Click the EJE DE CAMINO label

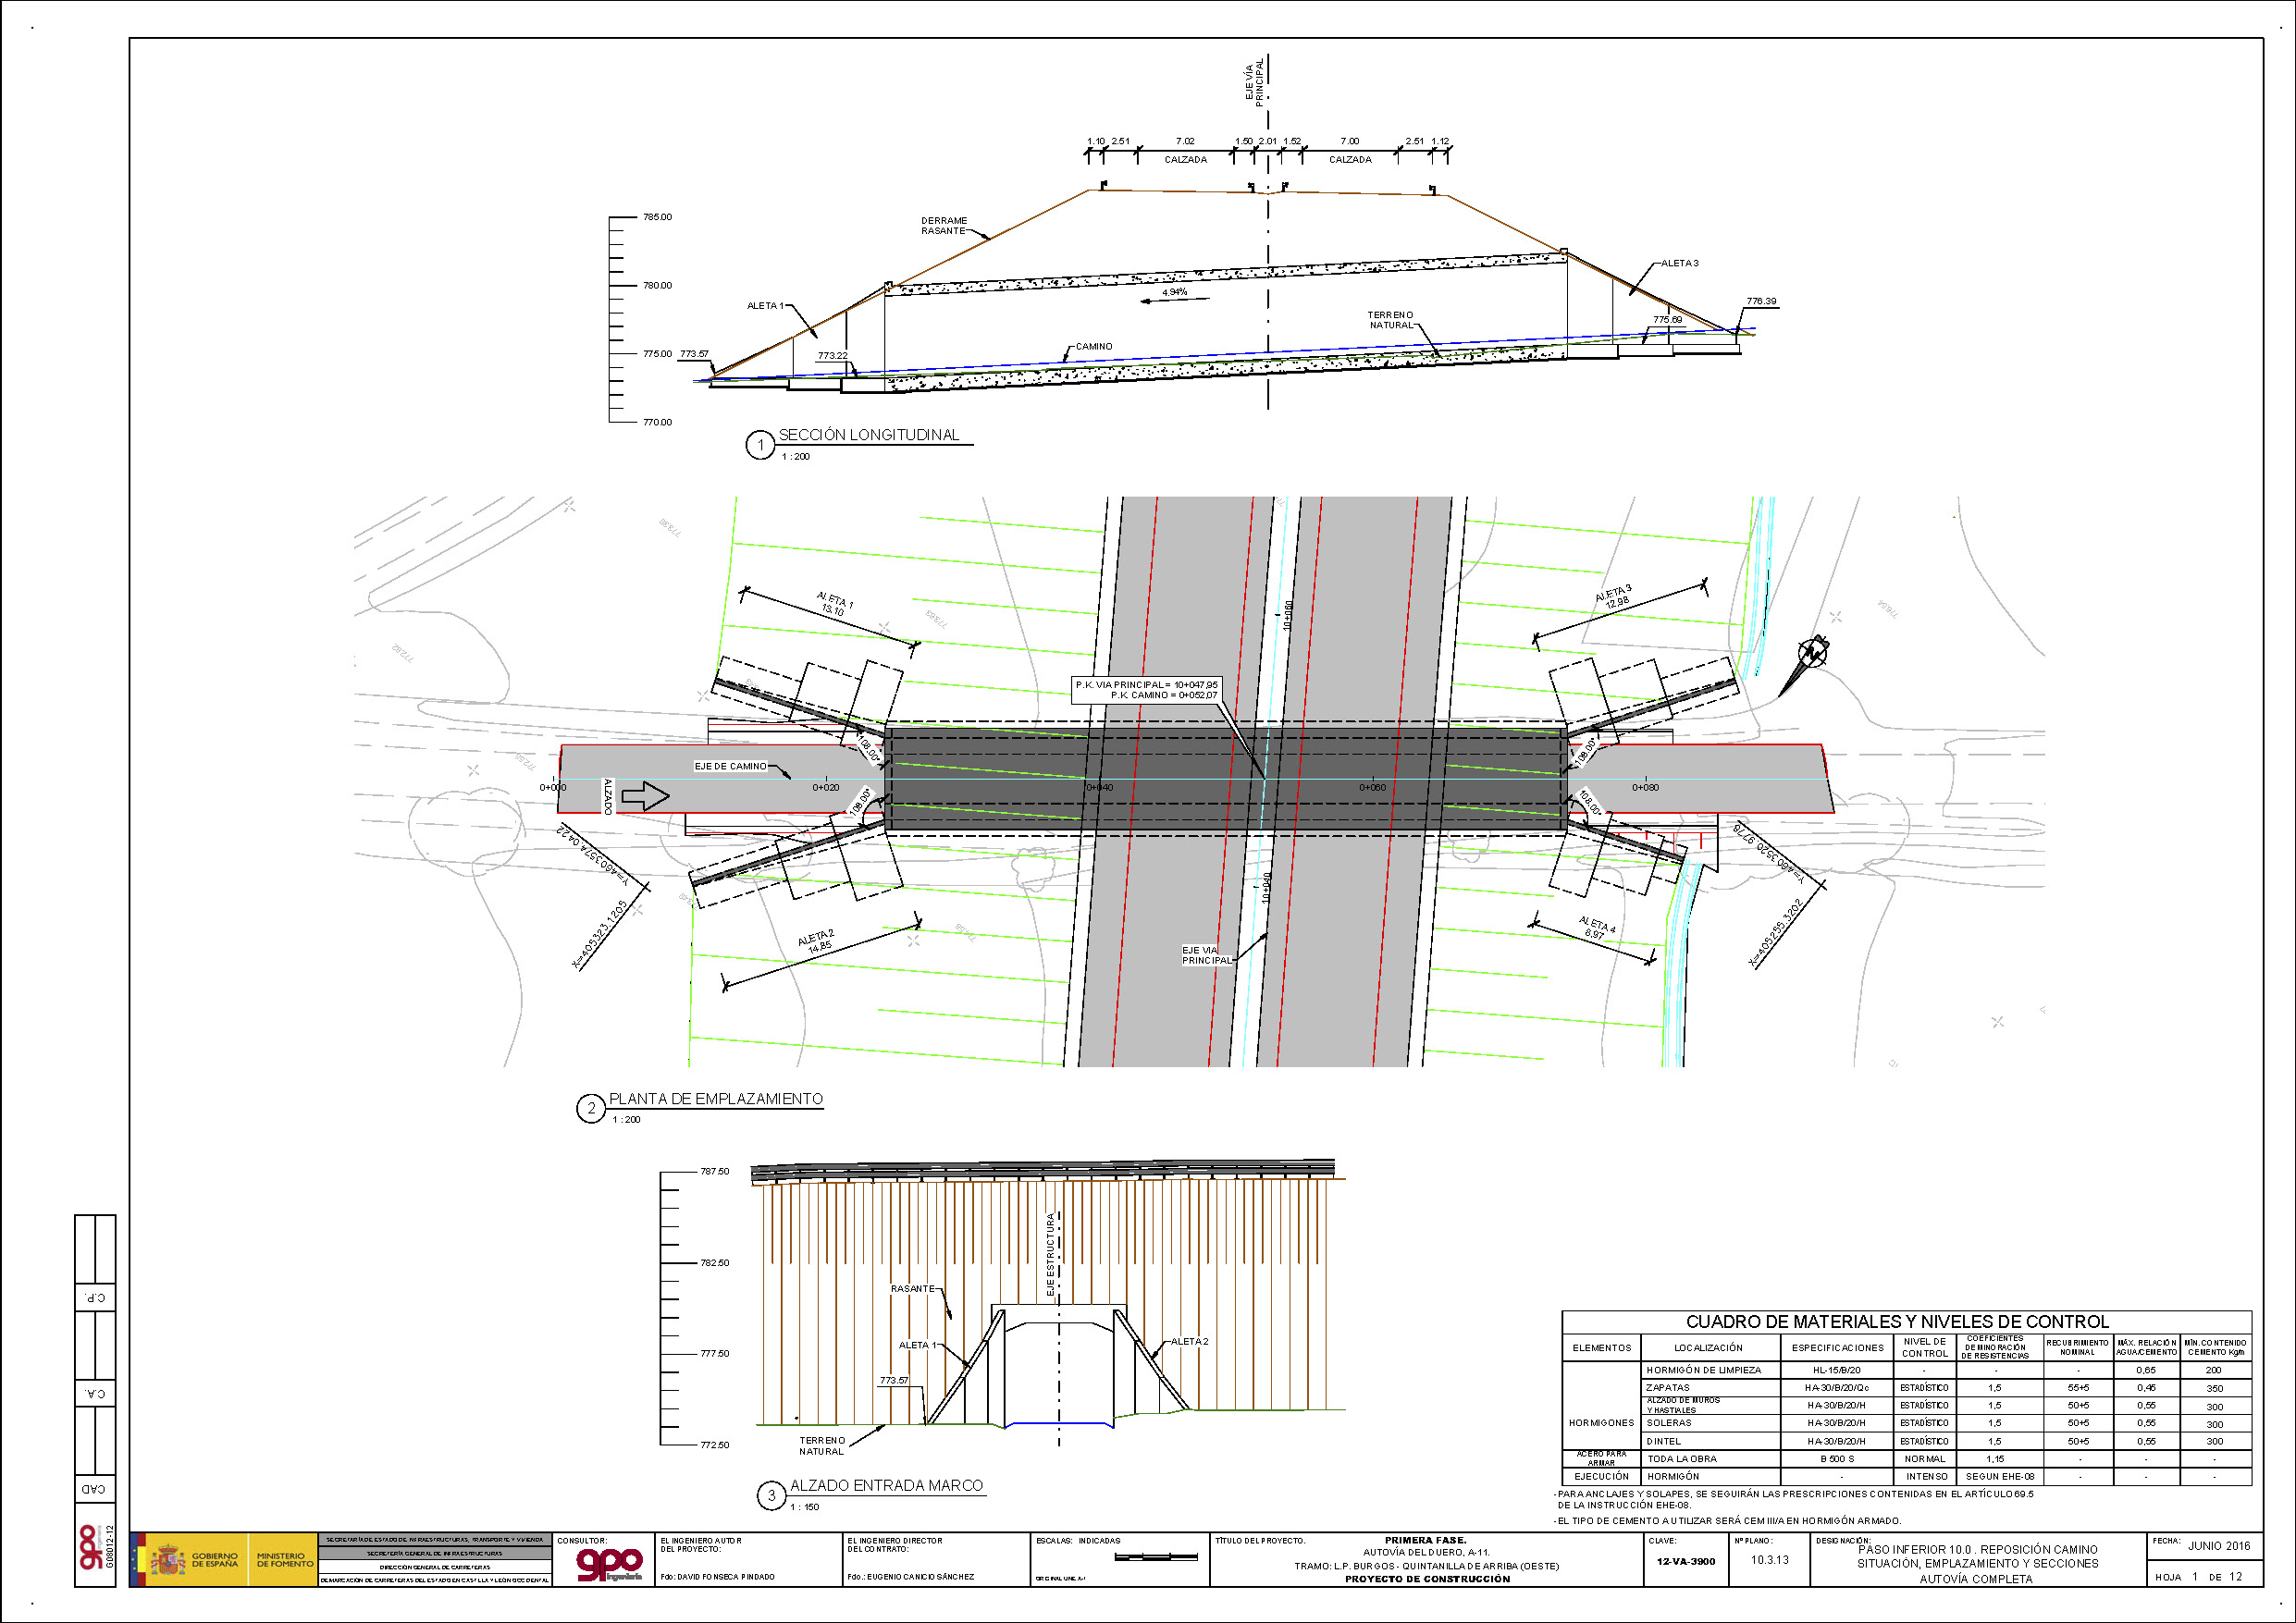(x=731, y=766)
